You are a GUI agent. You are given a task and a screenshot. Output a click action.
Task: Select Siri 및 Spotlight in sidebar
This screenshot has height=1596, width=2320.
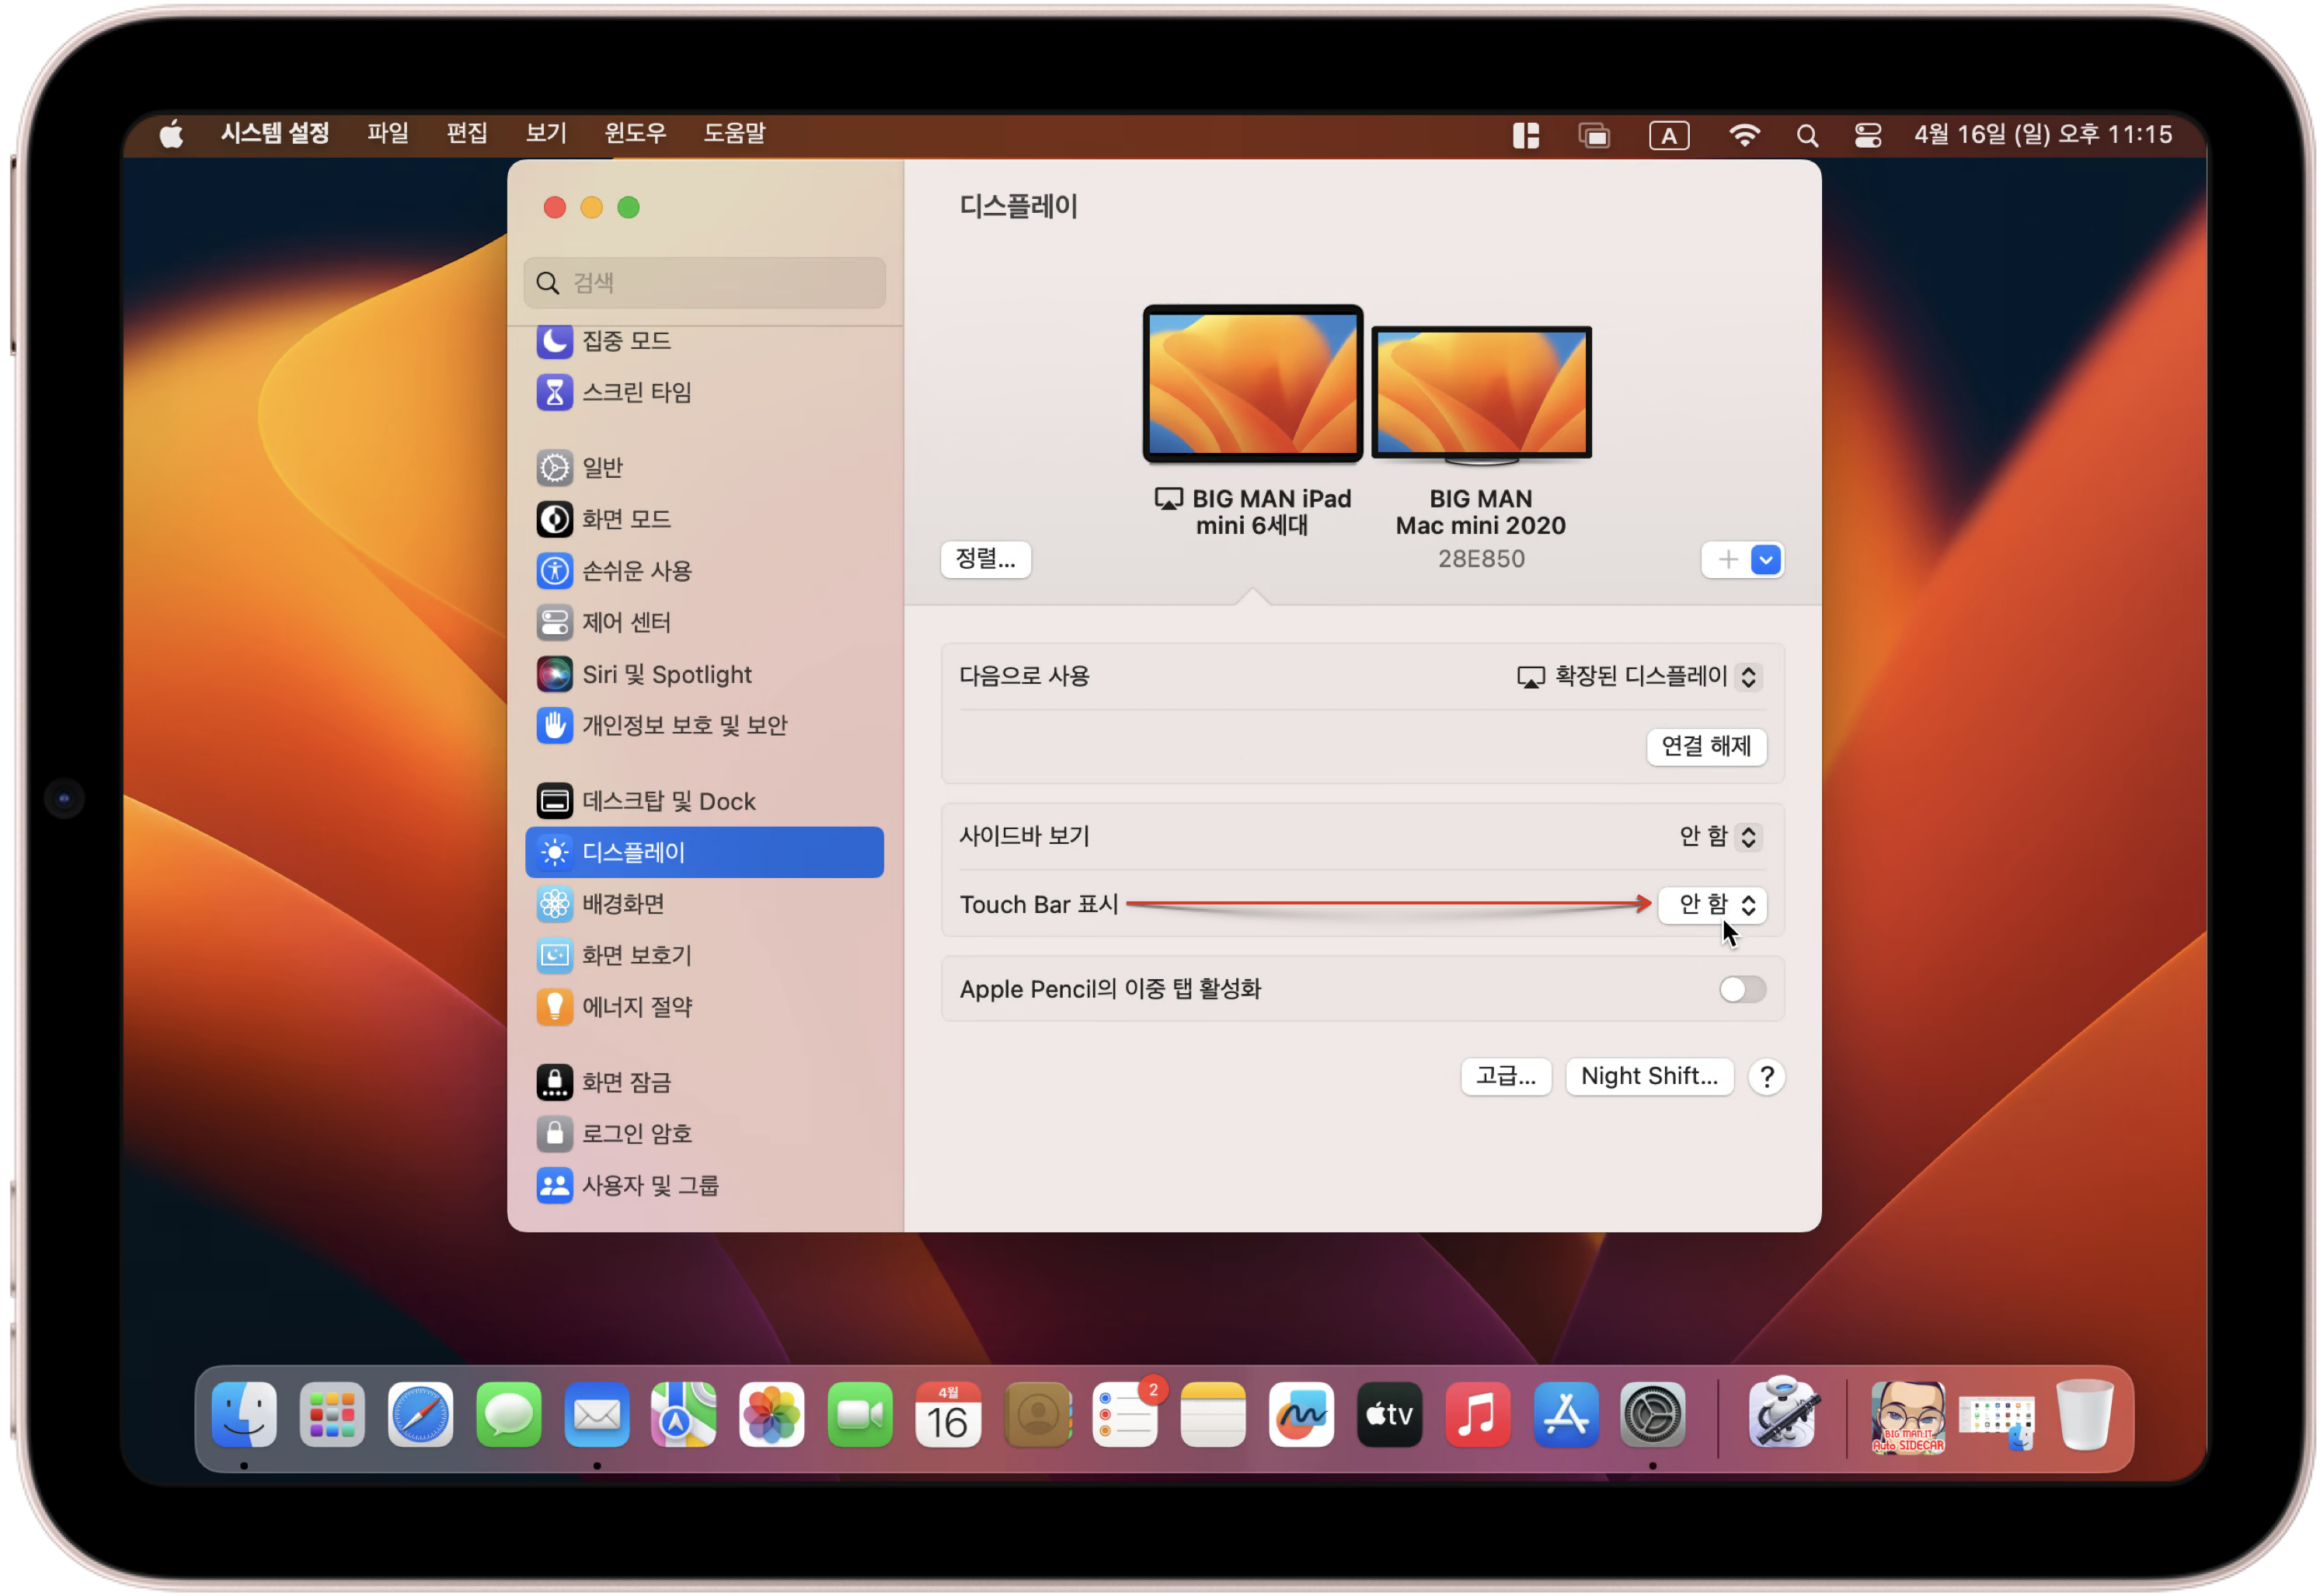(666, 674)
